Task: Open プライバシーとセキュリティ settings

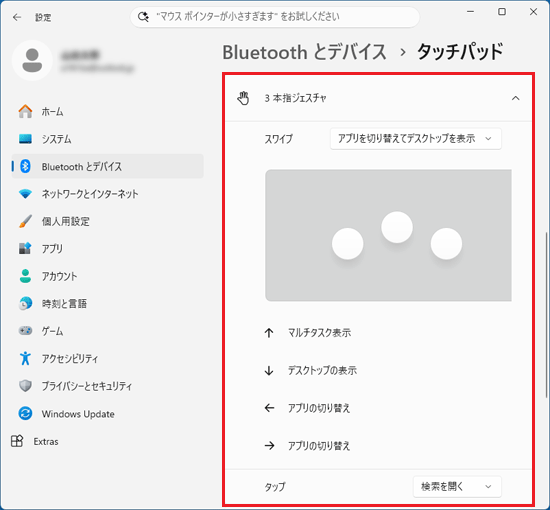Action: (107, 386)
